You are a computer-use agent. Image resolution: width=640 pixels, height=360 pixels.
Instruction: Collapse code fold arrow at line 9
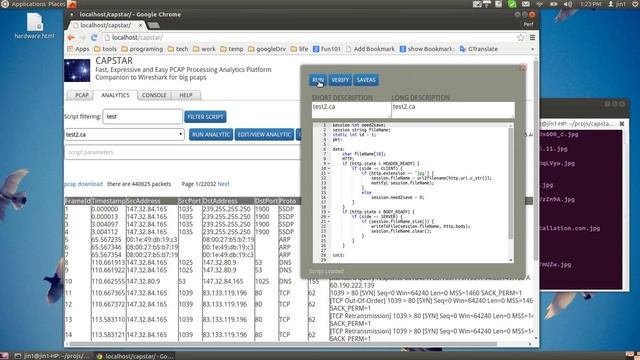pyautogui.click(x=329, y=164)
